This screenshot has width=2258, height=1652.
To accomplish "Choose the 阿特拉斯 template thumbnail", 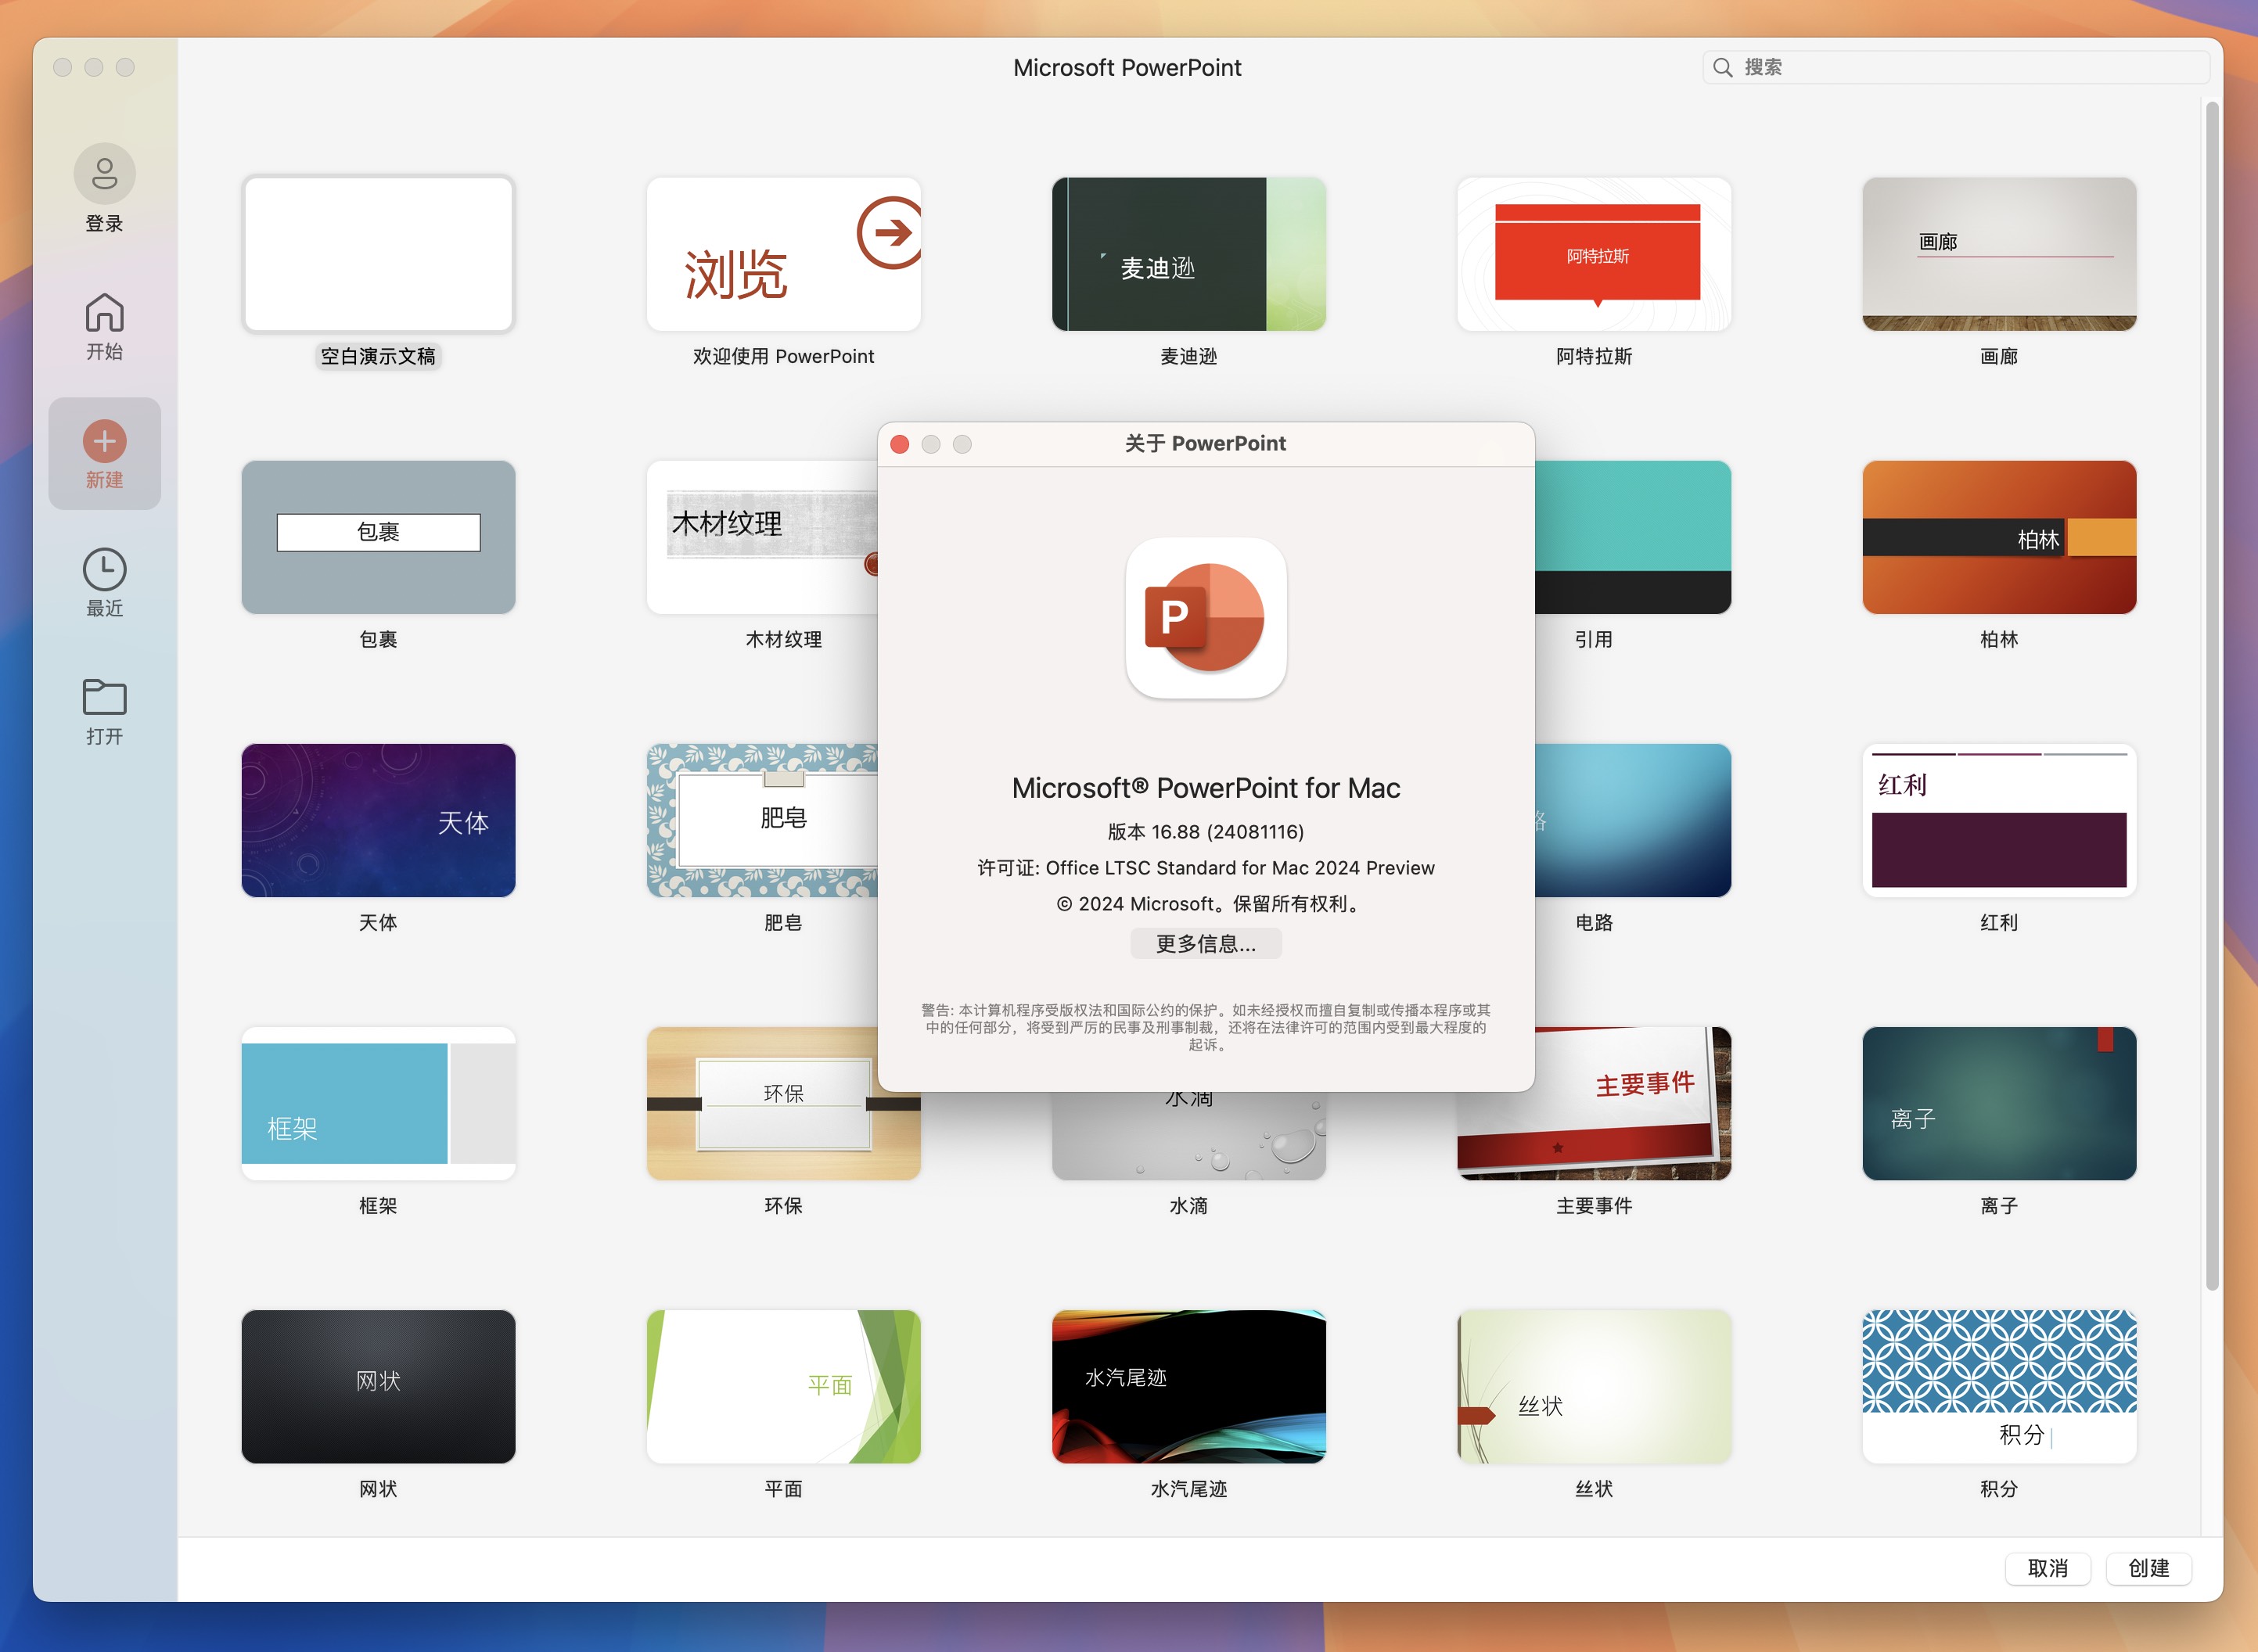I will 1594,254.
